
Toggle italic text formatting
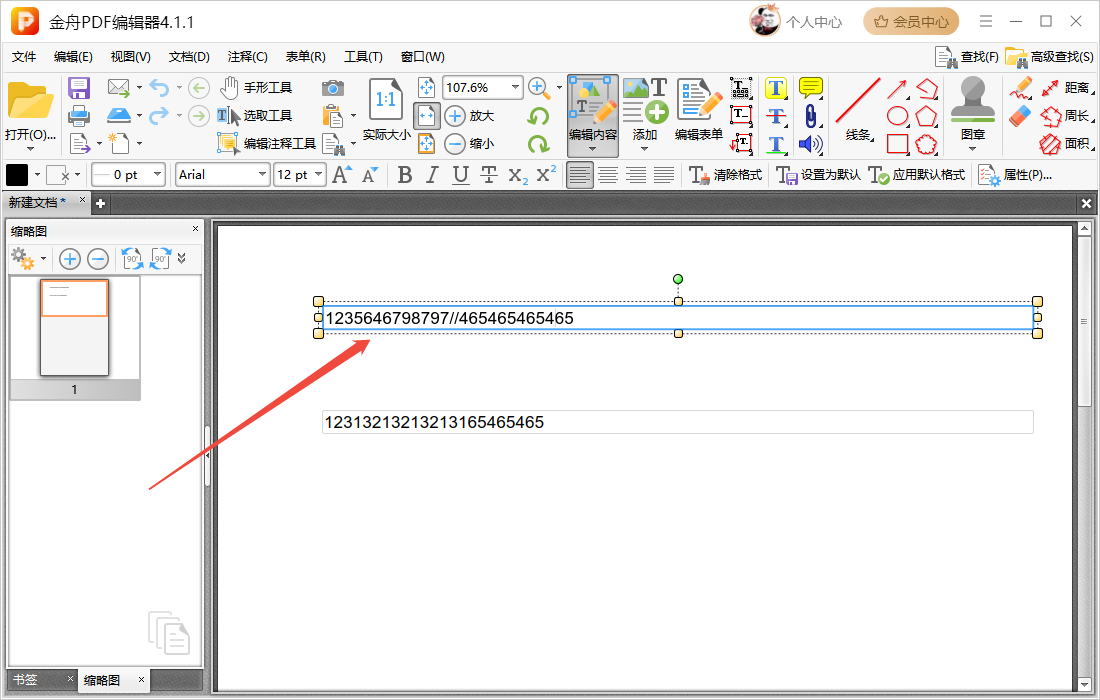(432, 175)
